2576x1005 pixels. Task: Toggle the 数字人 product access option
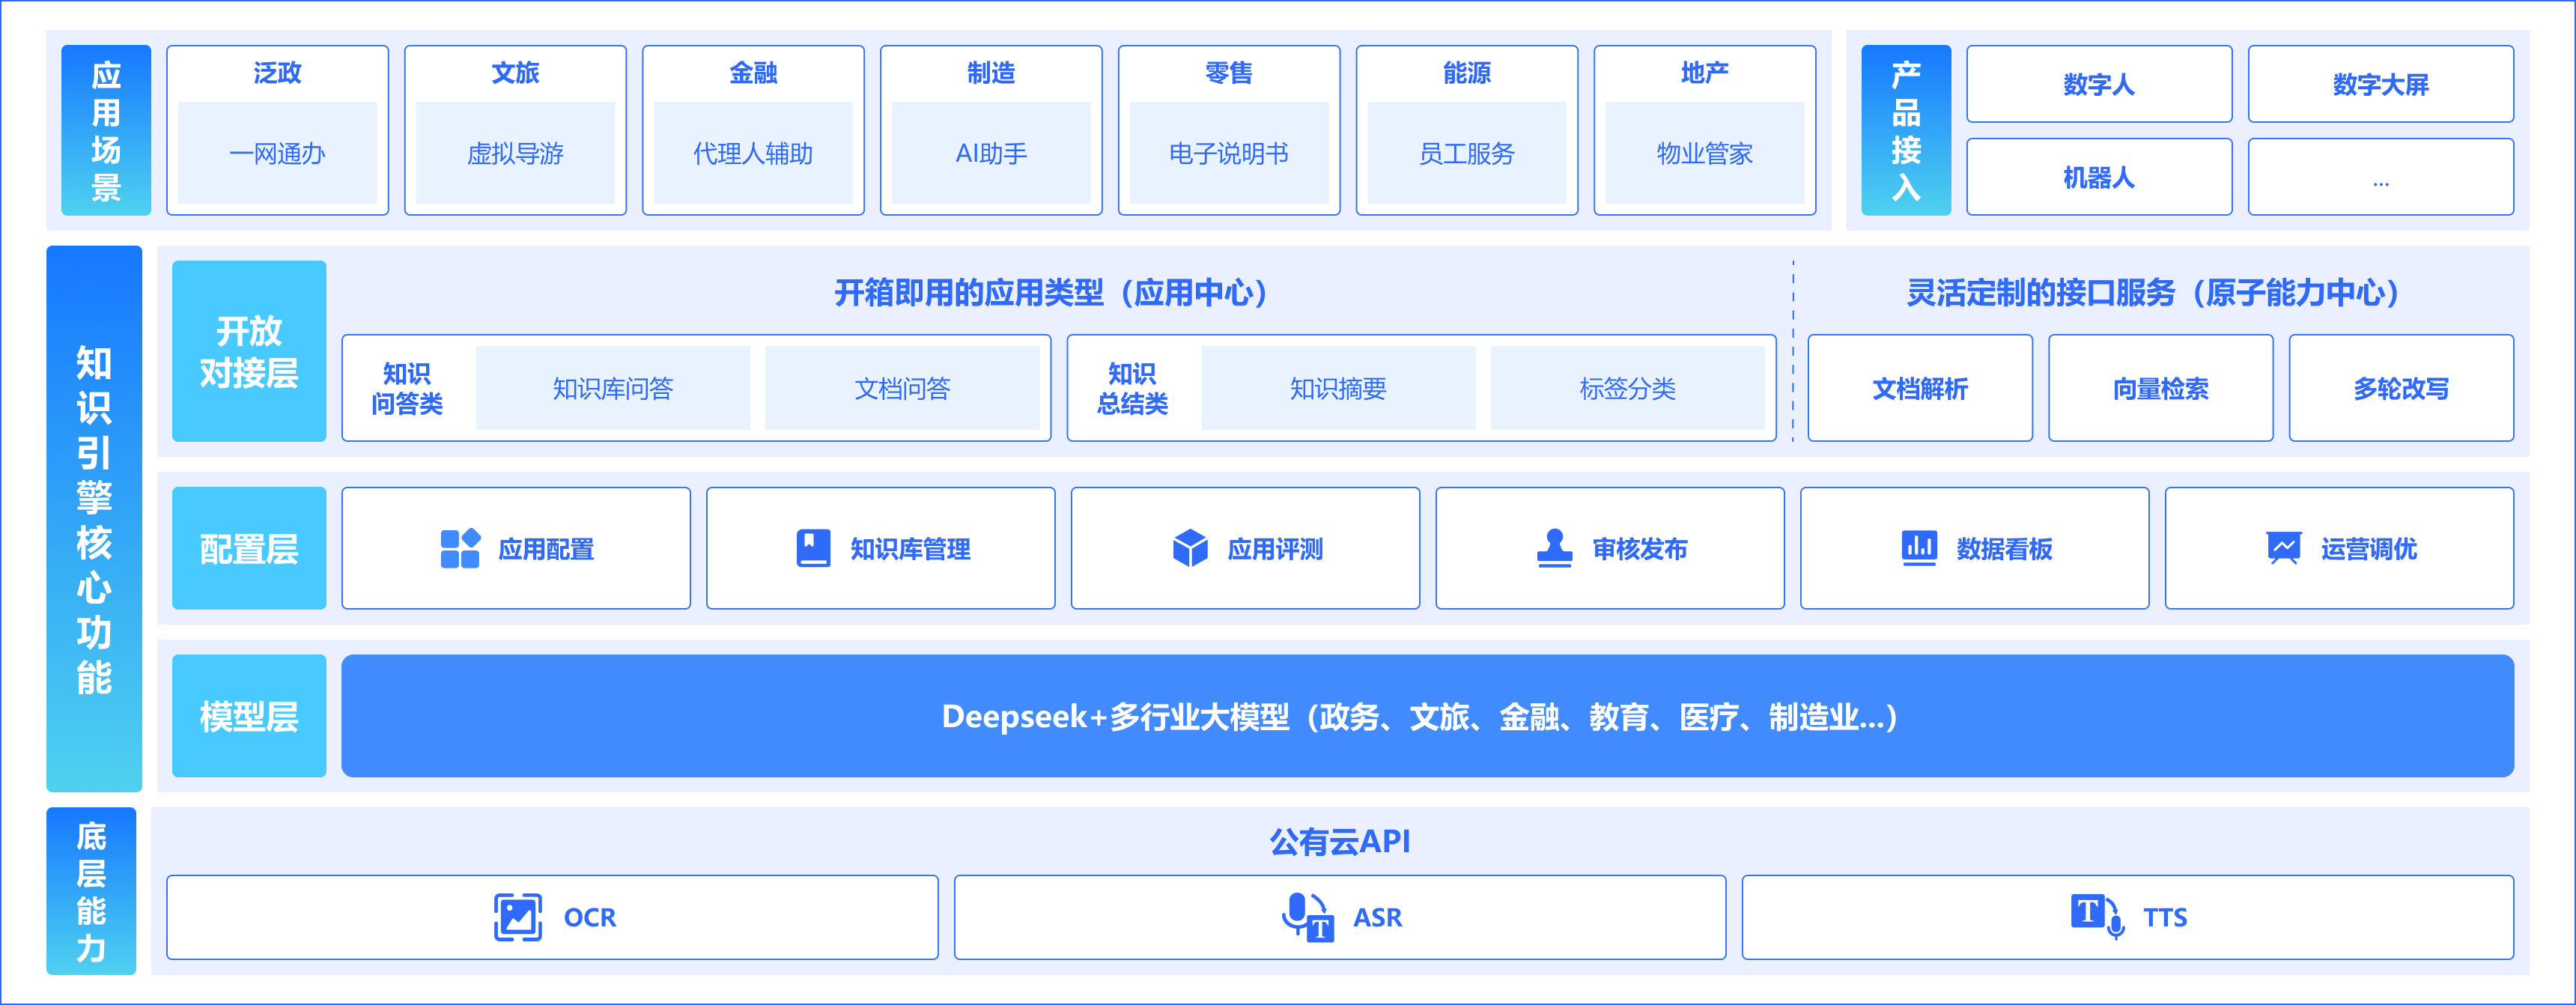(2098, 84)
